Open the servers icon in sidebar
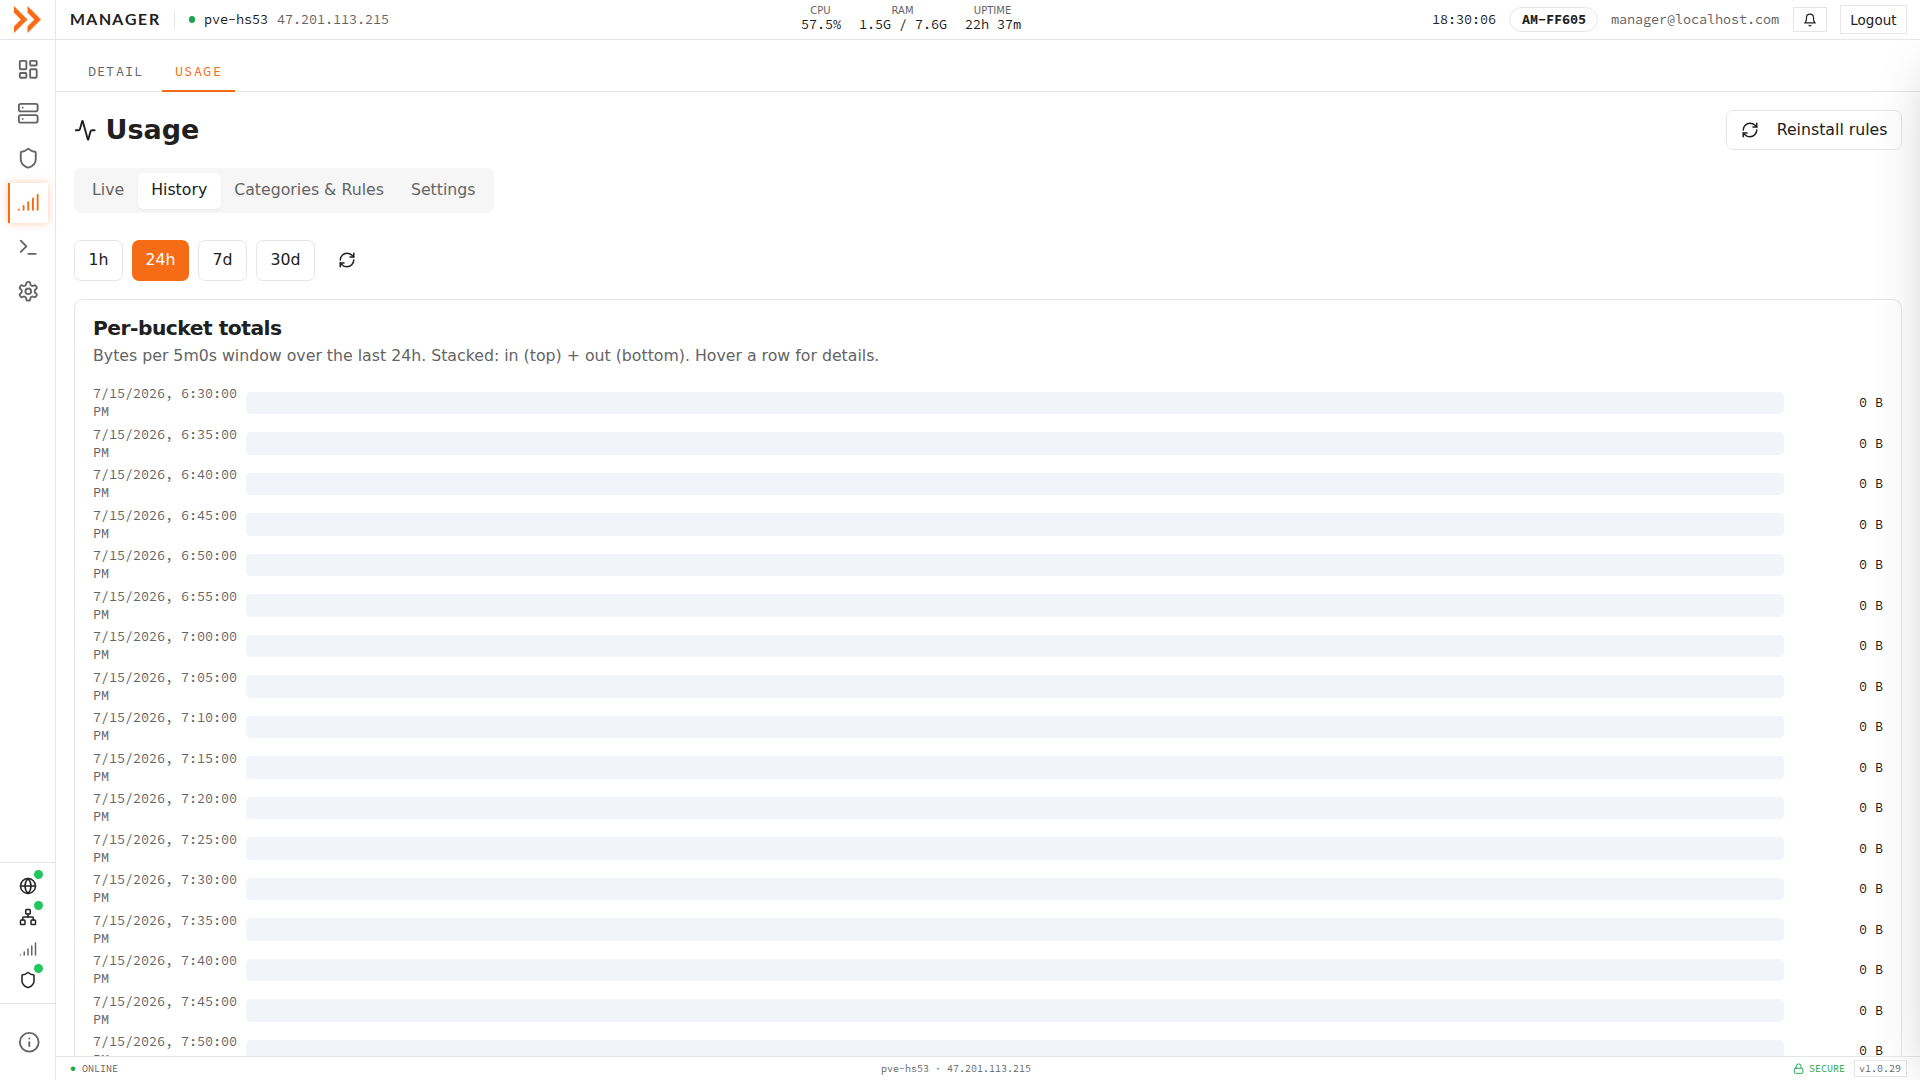Viewport: 1920px width, 1080px height. click(28, 114)
